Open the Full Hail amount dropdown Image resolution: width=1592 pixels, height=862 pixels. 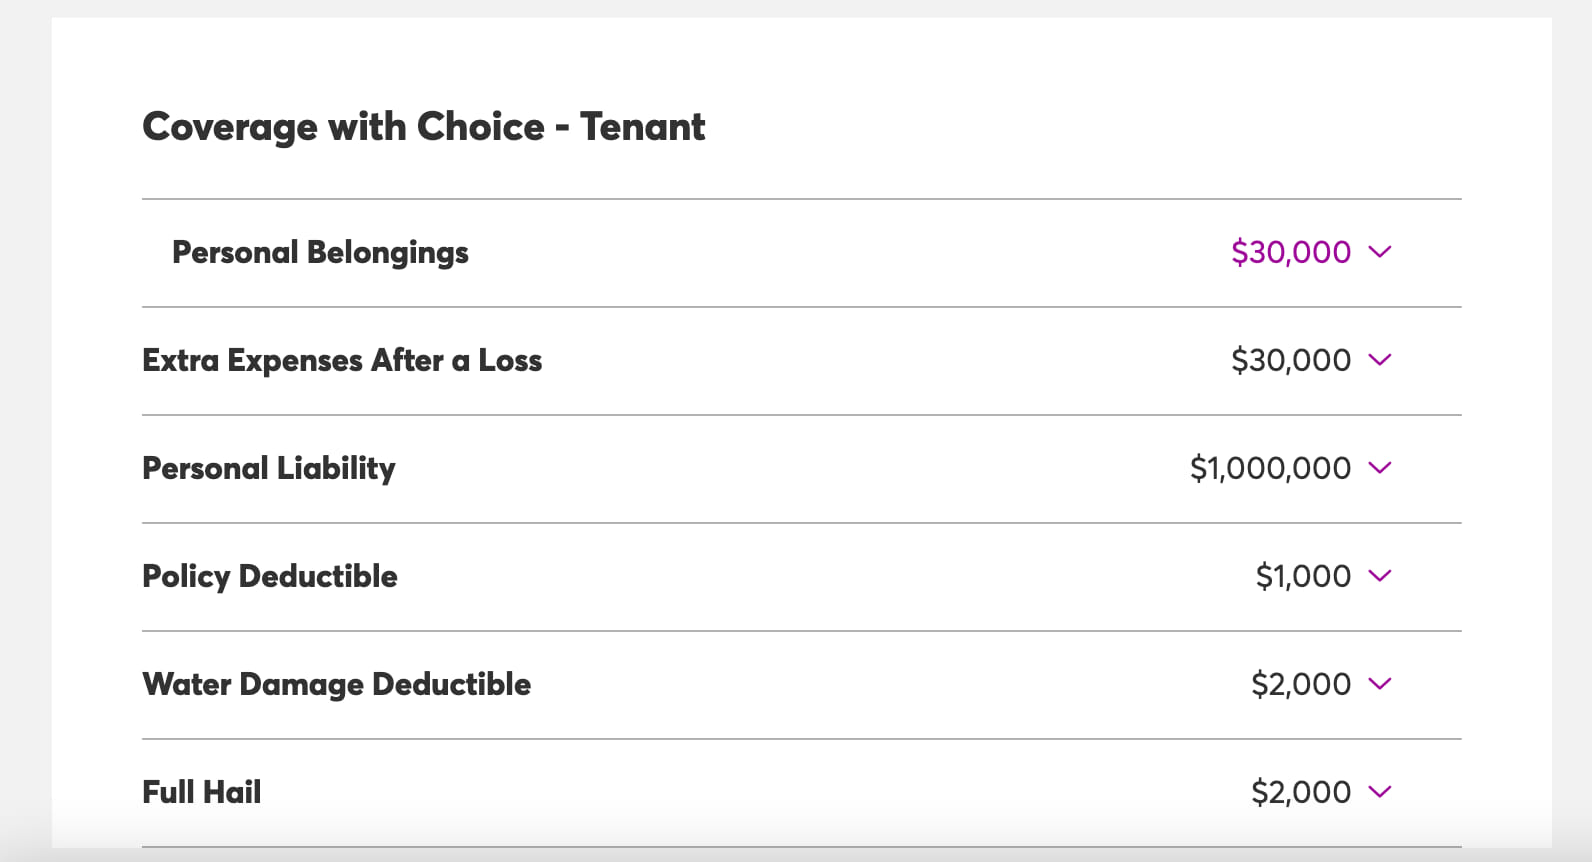coord(1382,791)
